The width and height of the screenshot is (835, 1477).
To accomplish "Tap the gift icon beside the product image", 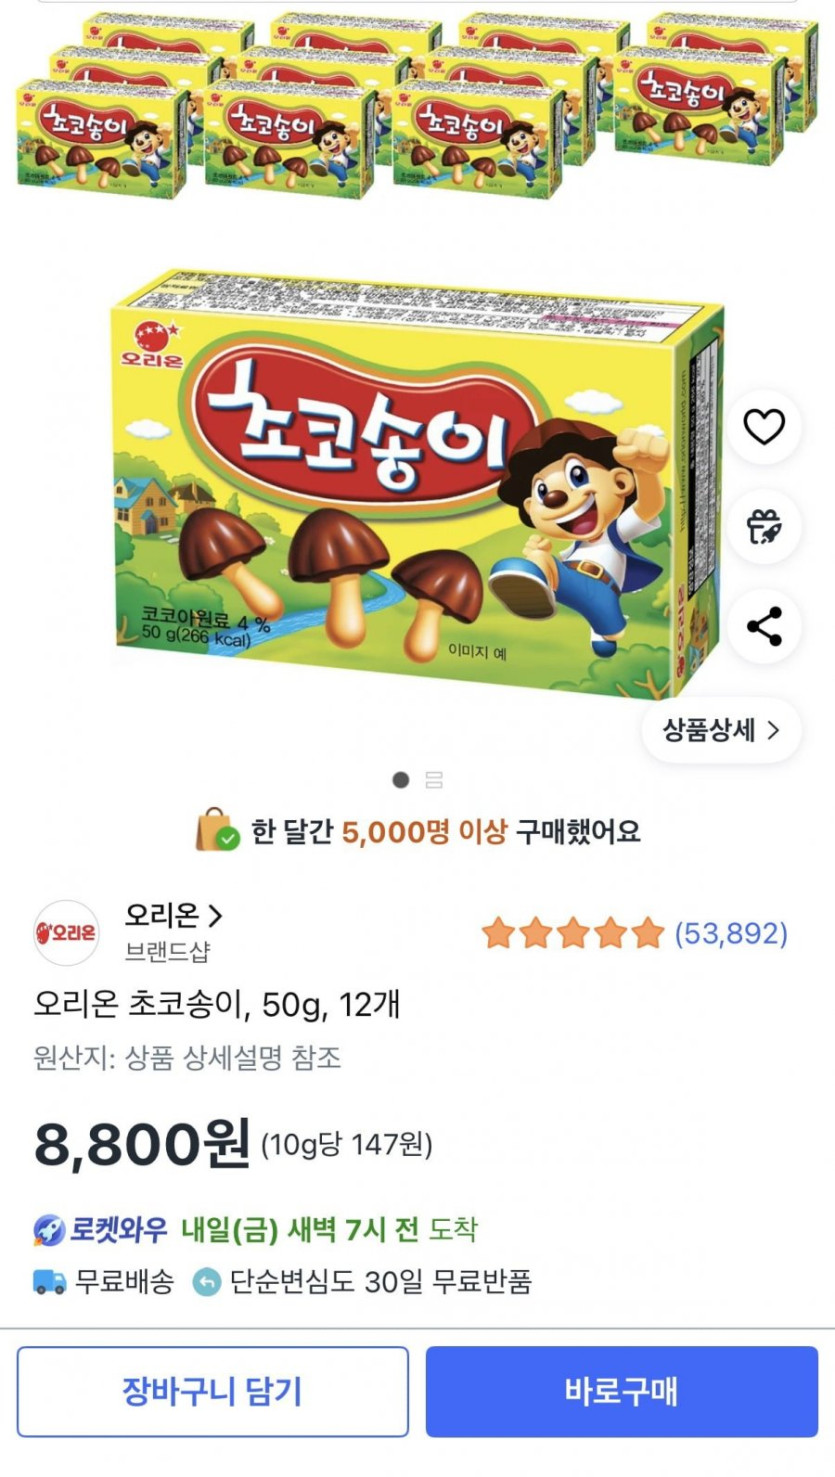I will point(764,526).
